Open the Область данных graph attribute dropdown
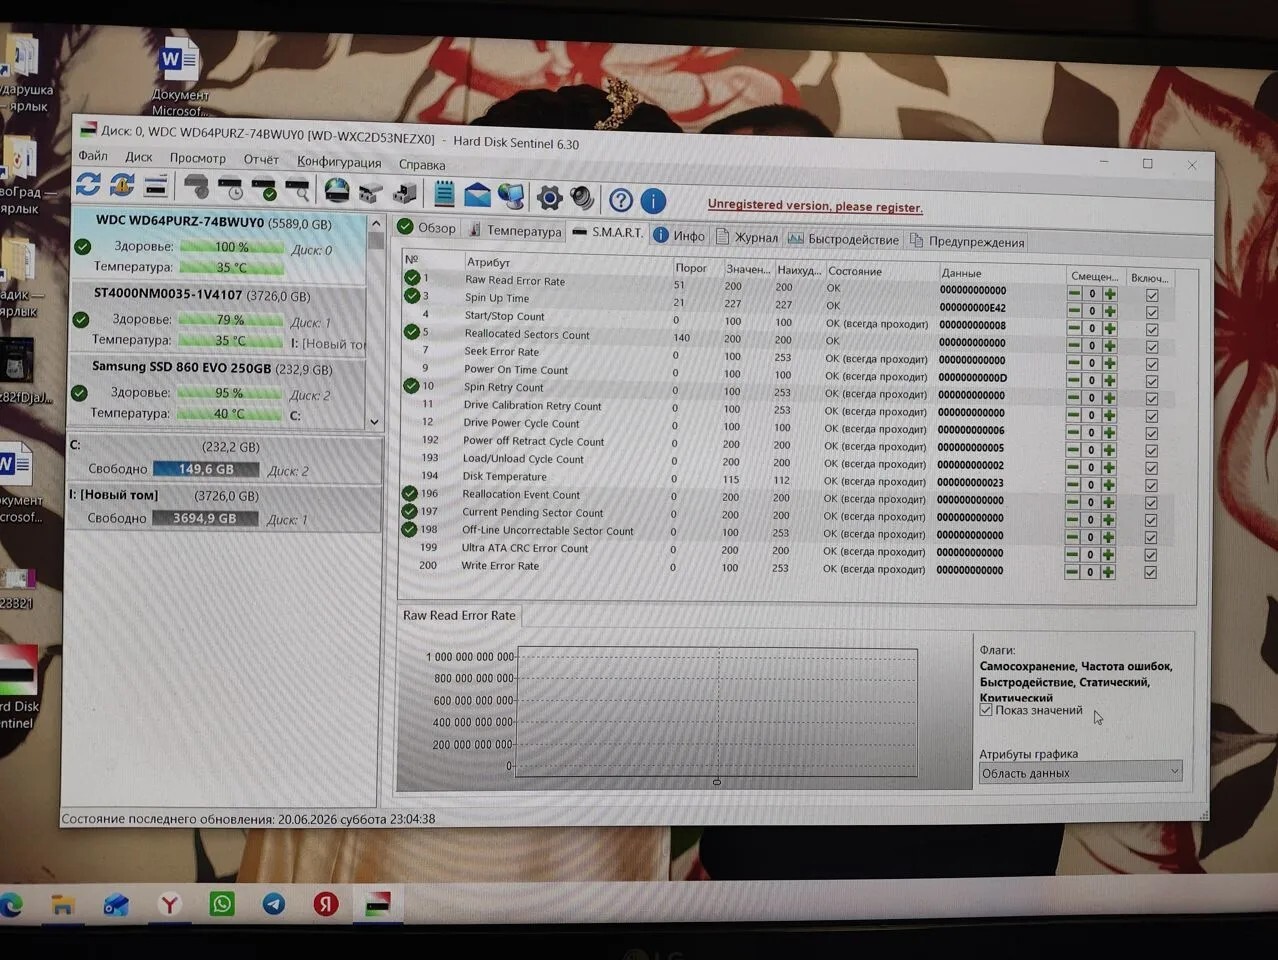 pos(1080,772)
